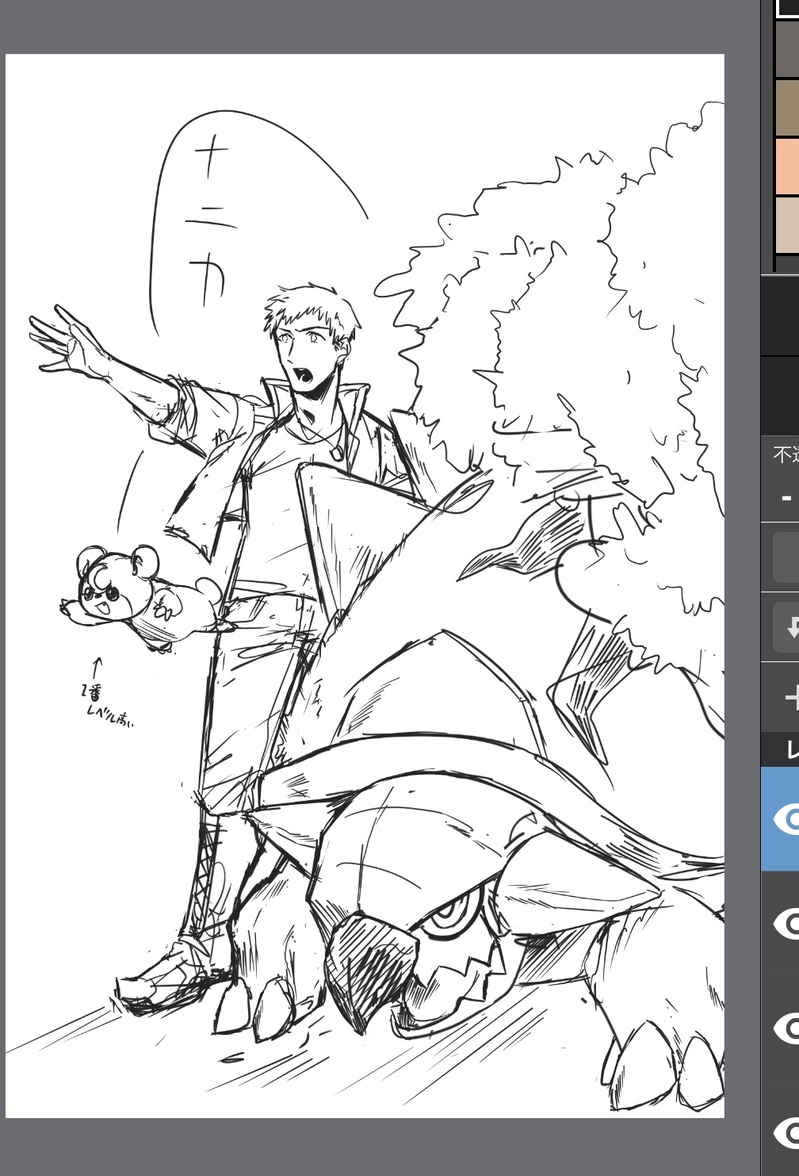This screenshot has height=1176, width=799.
Task: Click the white drawing canvas with the sketch
Action: pos(365,585)
